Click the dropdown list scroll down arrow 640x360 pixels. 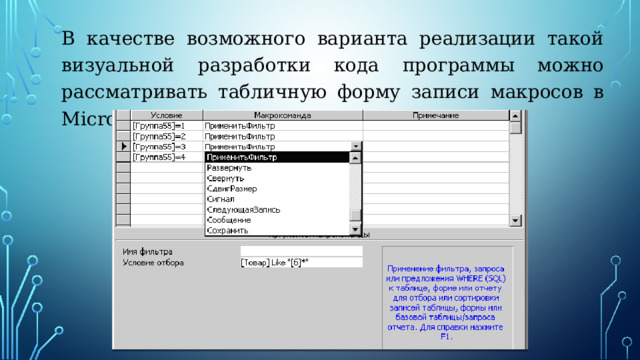click(356, 230)
